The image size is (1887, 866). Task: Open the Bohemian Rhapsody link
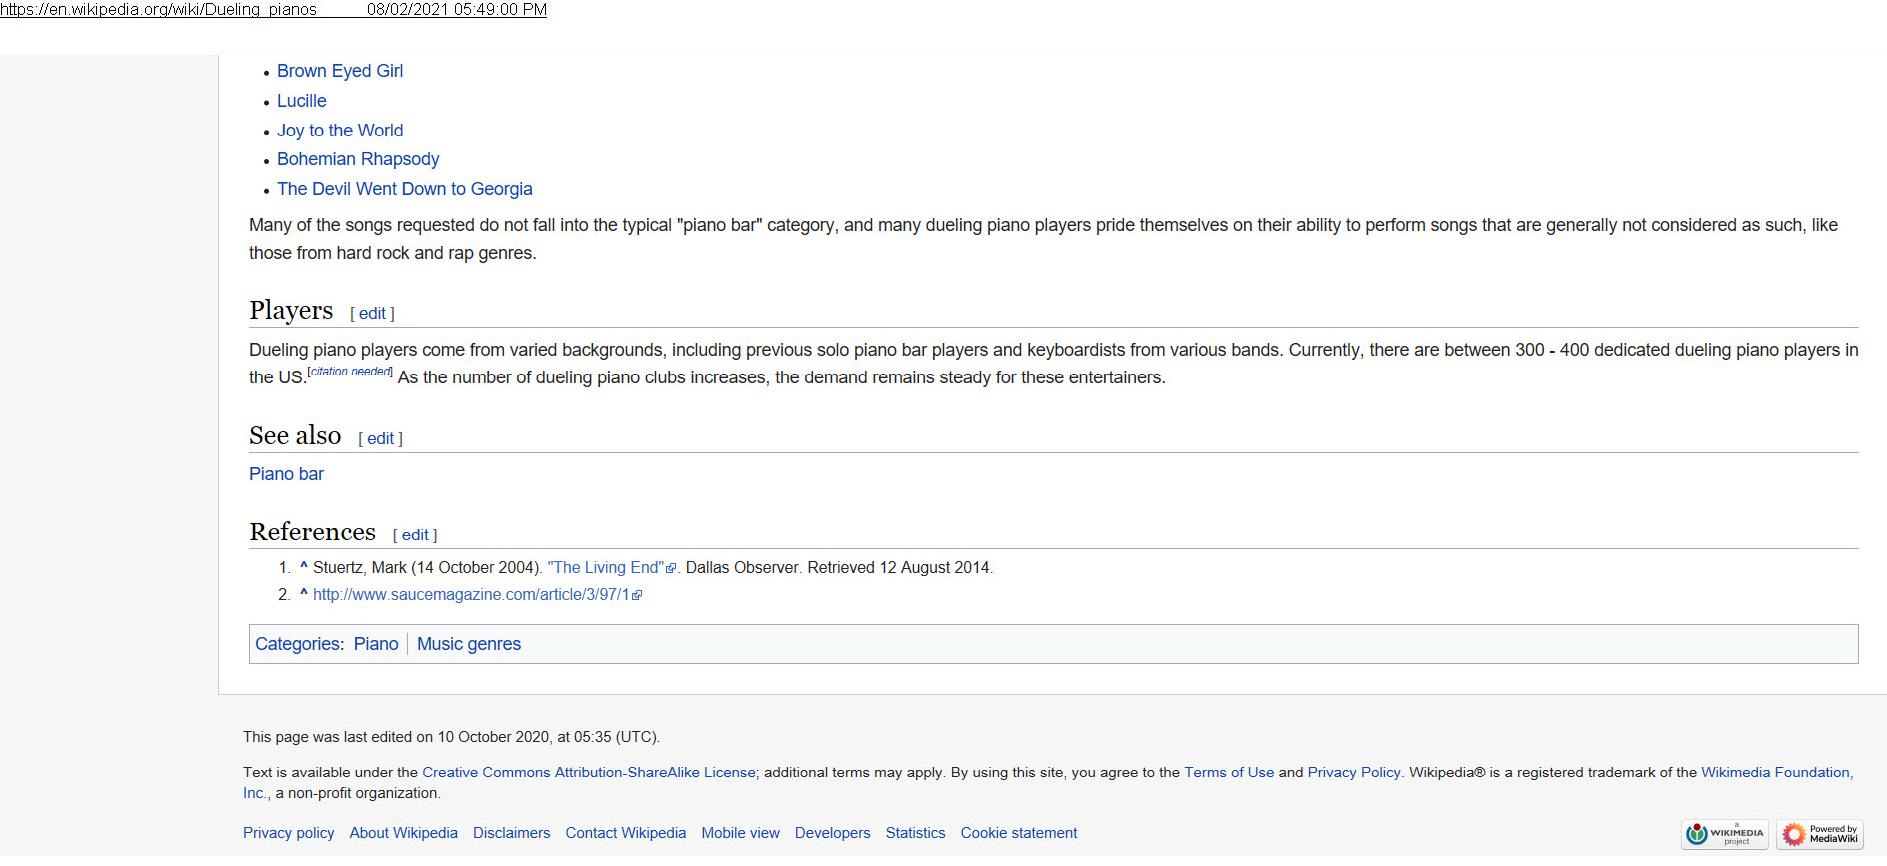pos(357,159)
